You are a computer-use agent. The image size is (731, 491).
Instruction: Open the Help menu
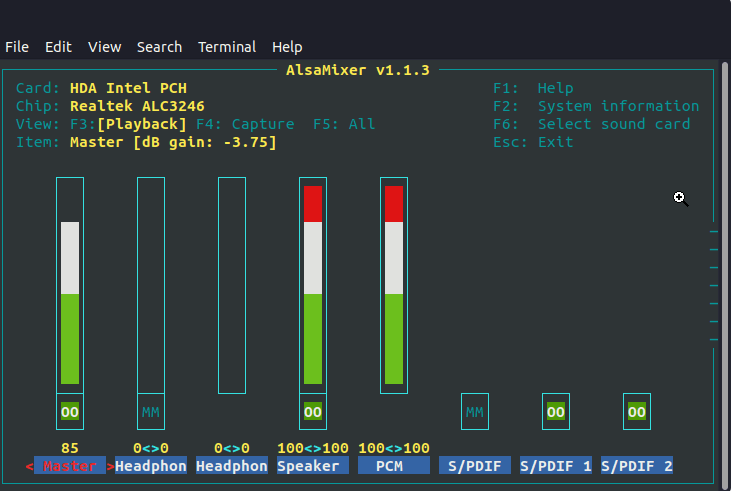[x=287, y=47]
